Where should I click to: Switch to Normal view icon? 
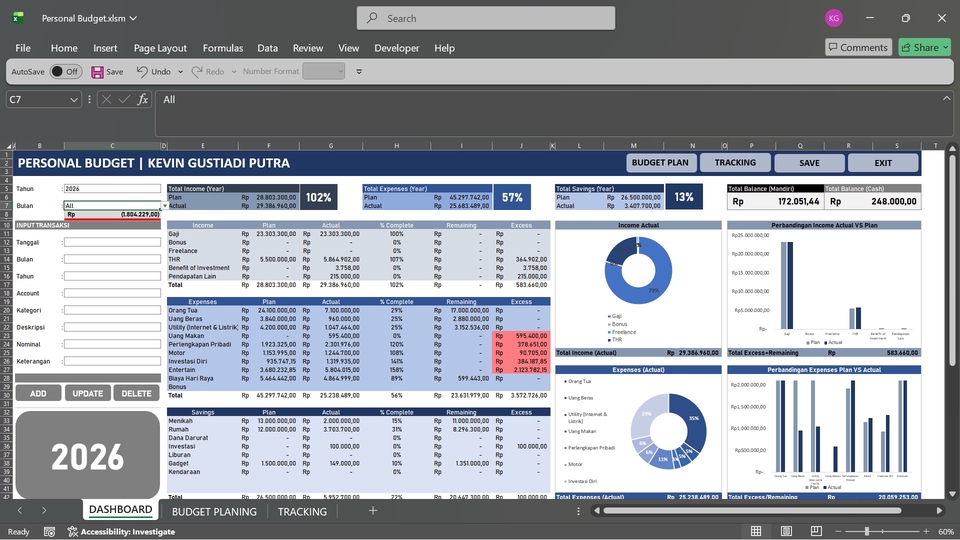pos(756,531)
